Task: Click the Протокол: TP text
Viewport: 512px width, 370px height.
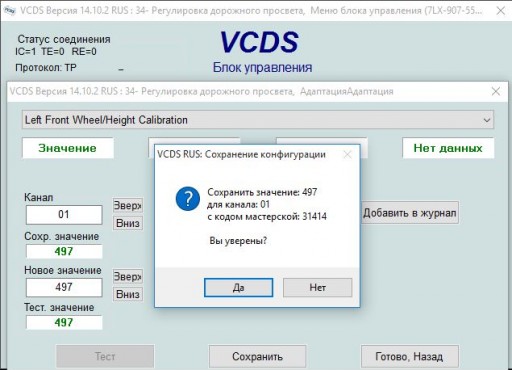Action: [46, 68]
